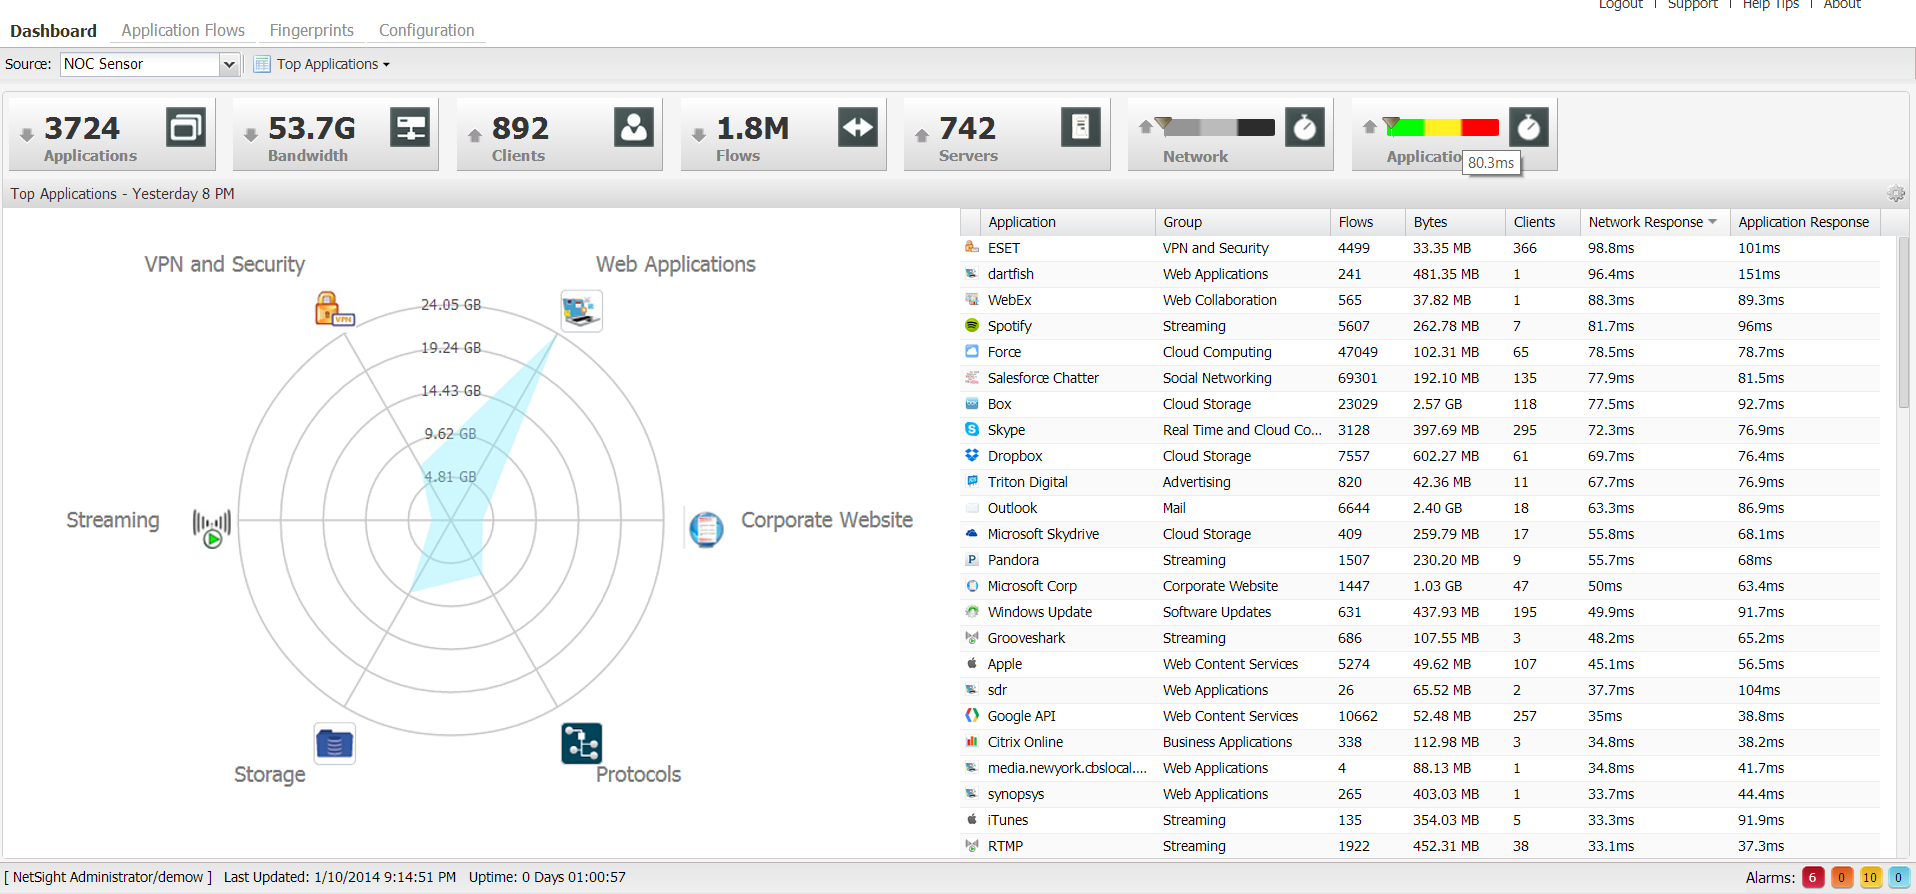
Task: Select the Triton Digital row
Action: click(x=1420, y=482)
